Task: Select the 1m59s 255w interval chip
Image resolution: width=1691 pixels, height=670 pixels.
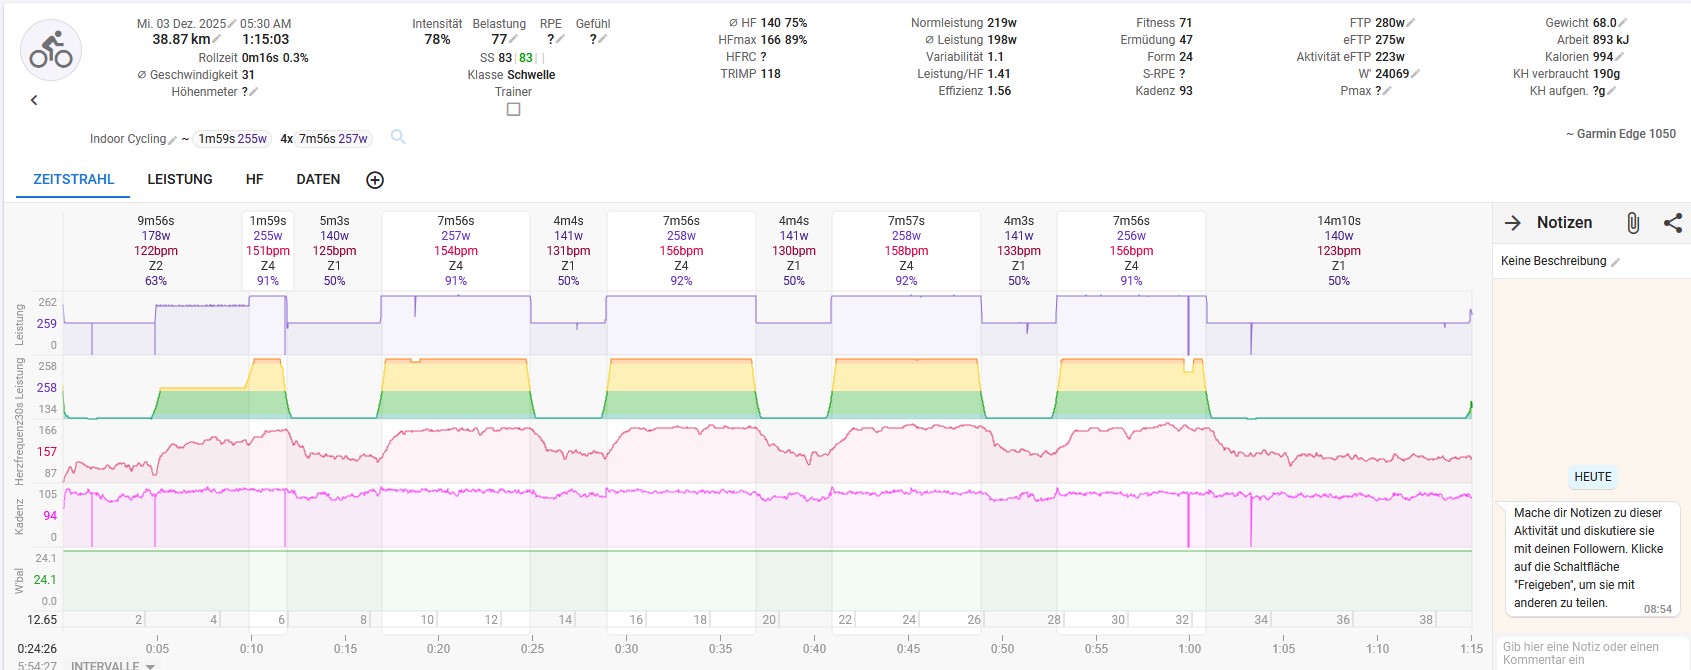Action: (x=232, y=139)
